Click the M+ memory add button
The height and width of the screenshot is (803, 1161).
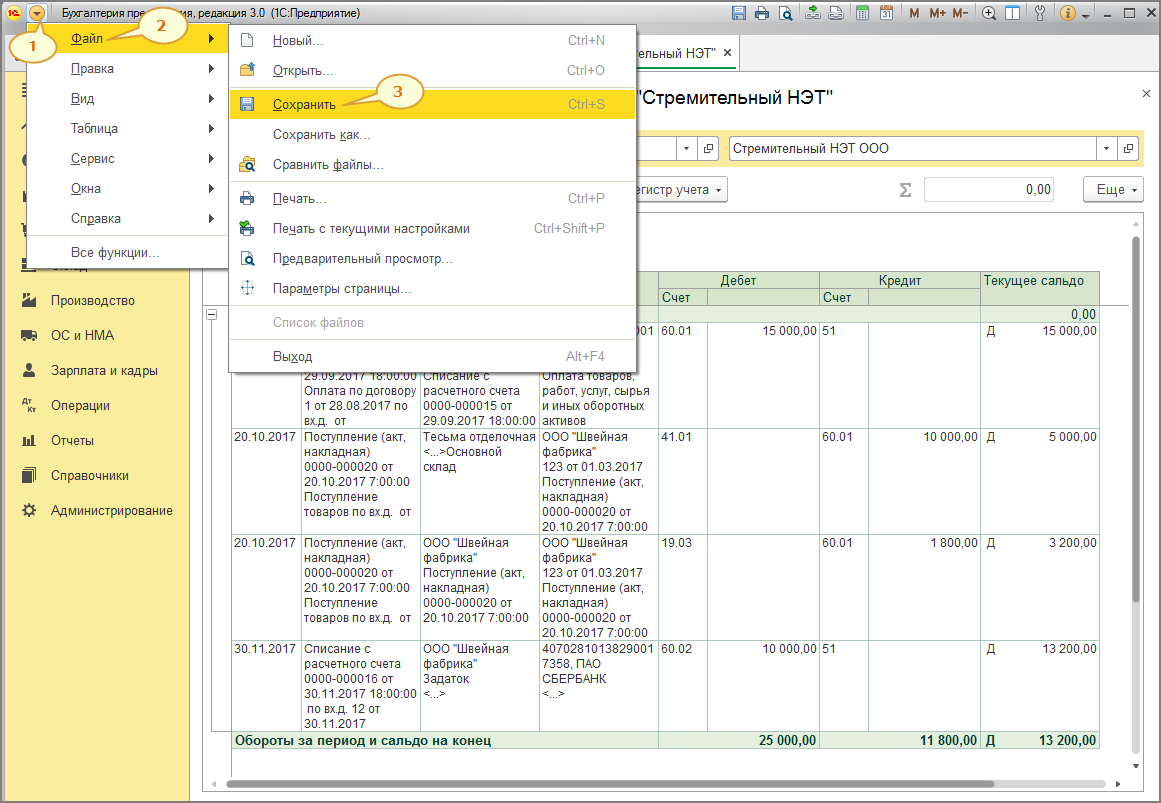[937, 13]
